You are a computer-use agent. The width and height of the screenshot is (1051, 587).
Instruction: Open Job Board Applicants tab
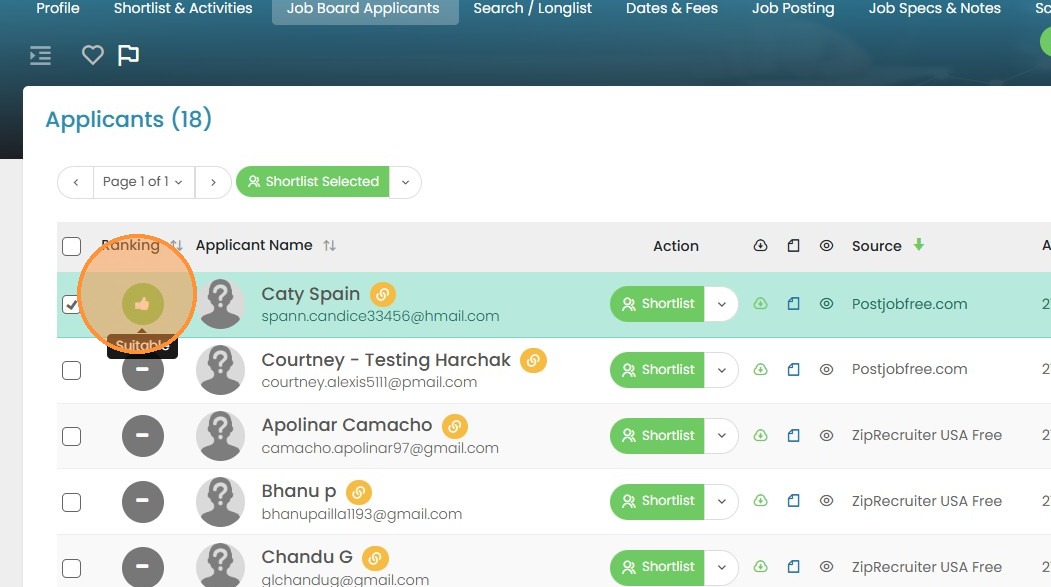363,9
